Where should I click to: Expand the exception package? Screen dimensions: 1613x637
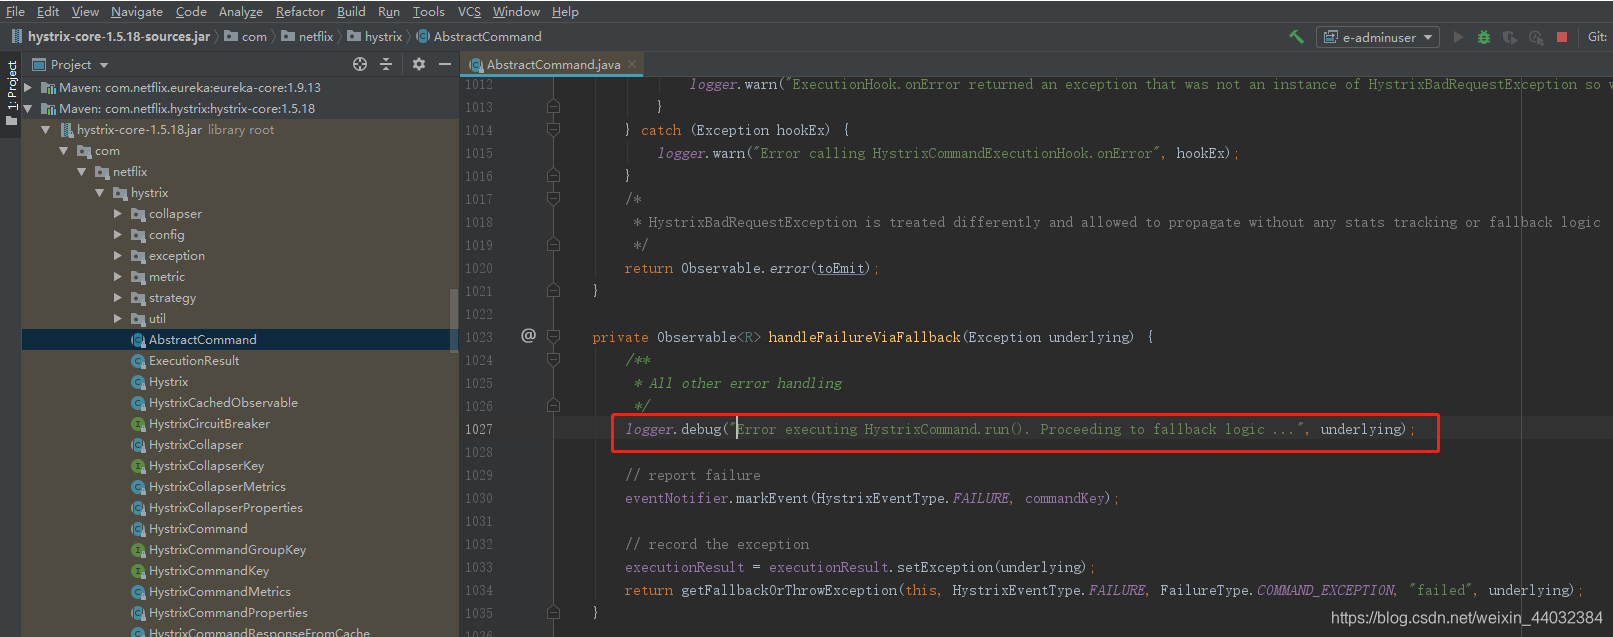117,255
